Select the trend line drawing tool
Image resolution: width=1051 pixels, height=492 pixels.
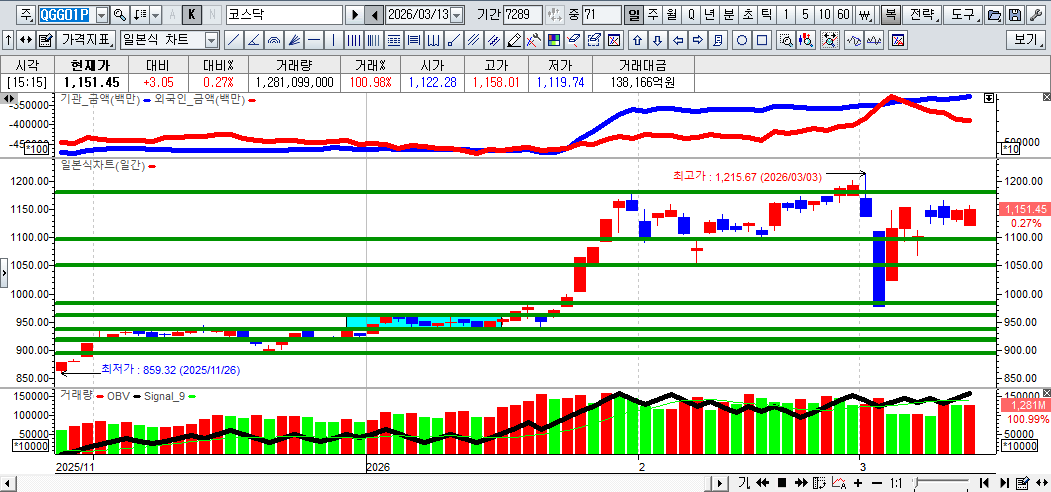coord(233,40)
